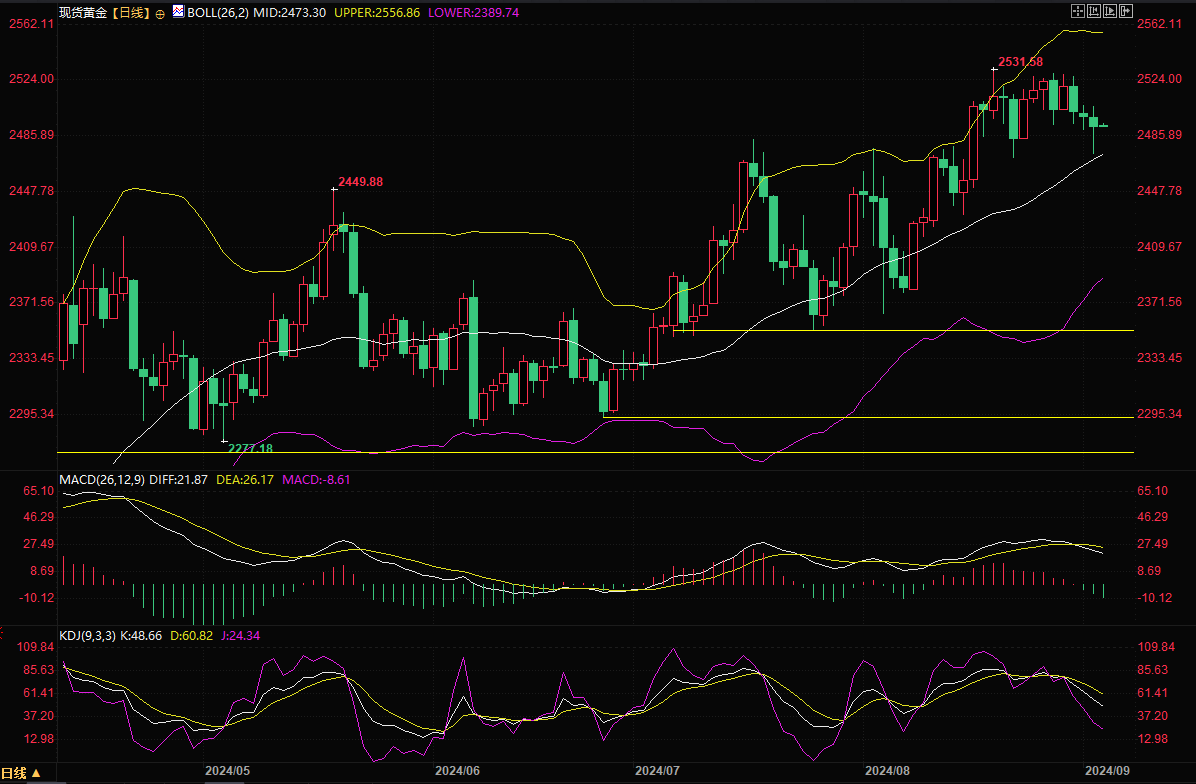Click the 2449.88 peak price label

(x=360, y=182)
